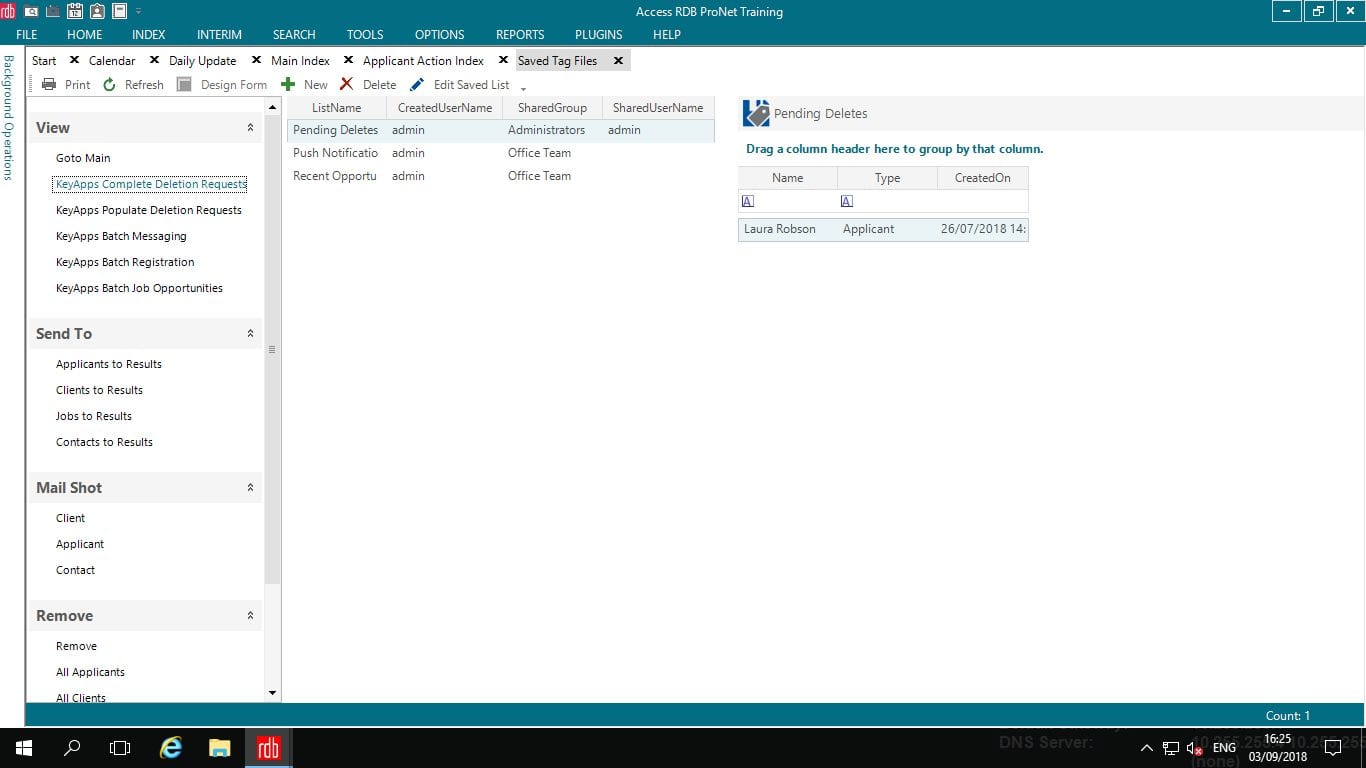Click KeyApps Populate Deletion Requests
The width and height of the screenshot is (1366, 768).
tap(149, 210)
